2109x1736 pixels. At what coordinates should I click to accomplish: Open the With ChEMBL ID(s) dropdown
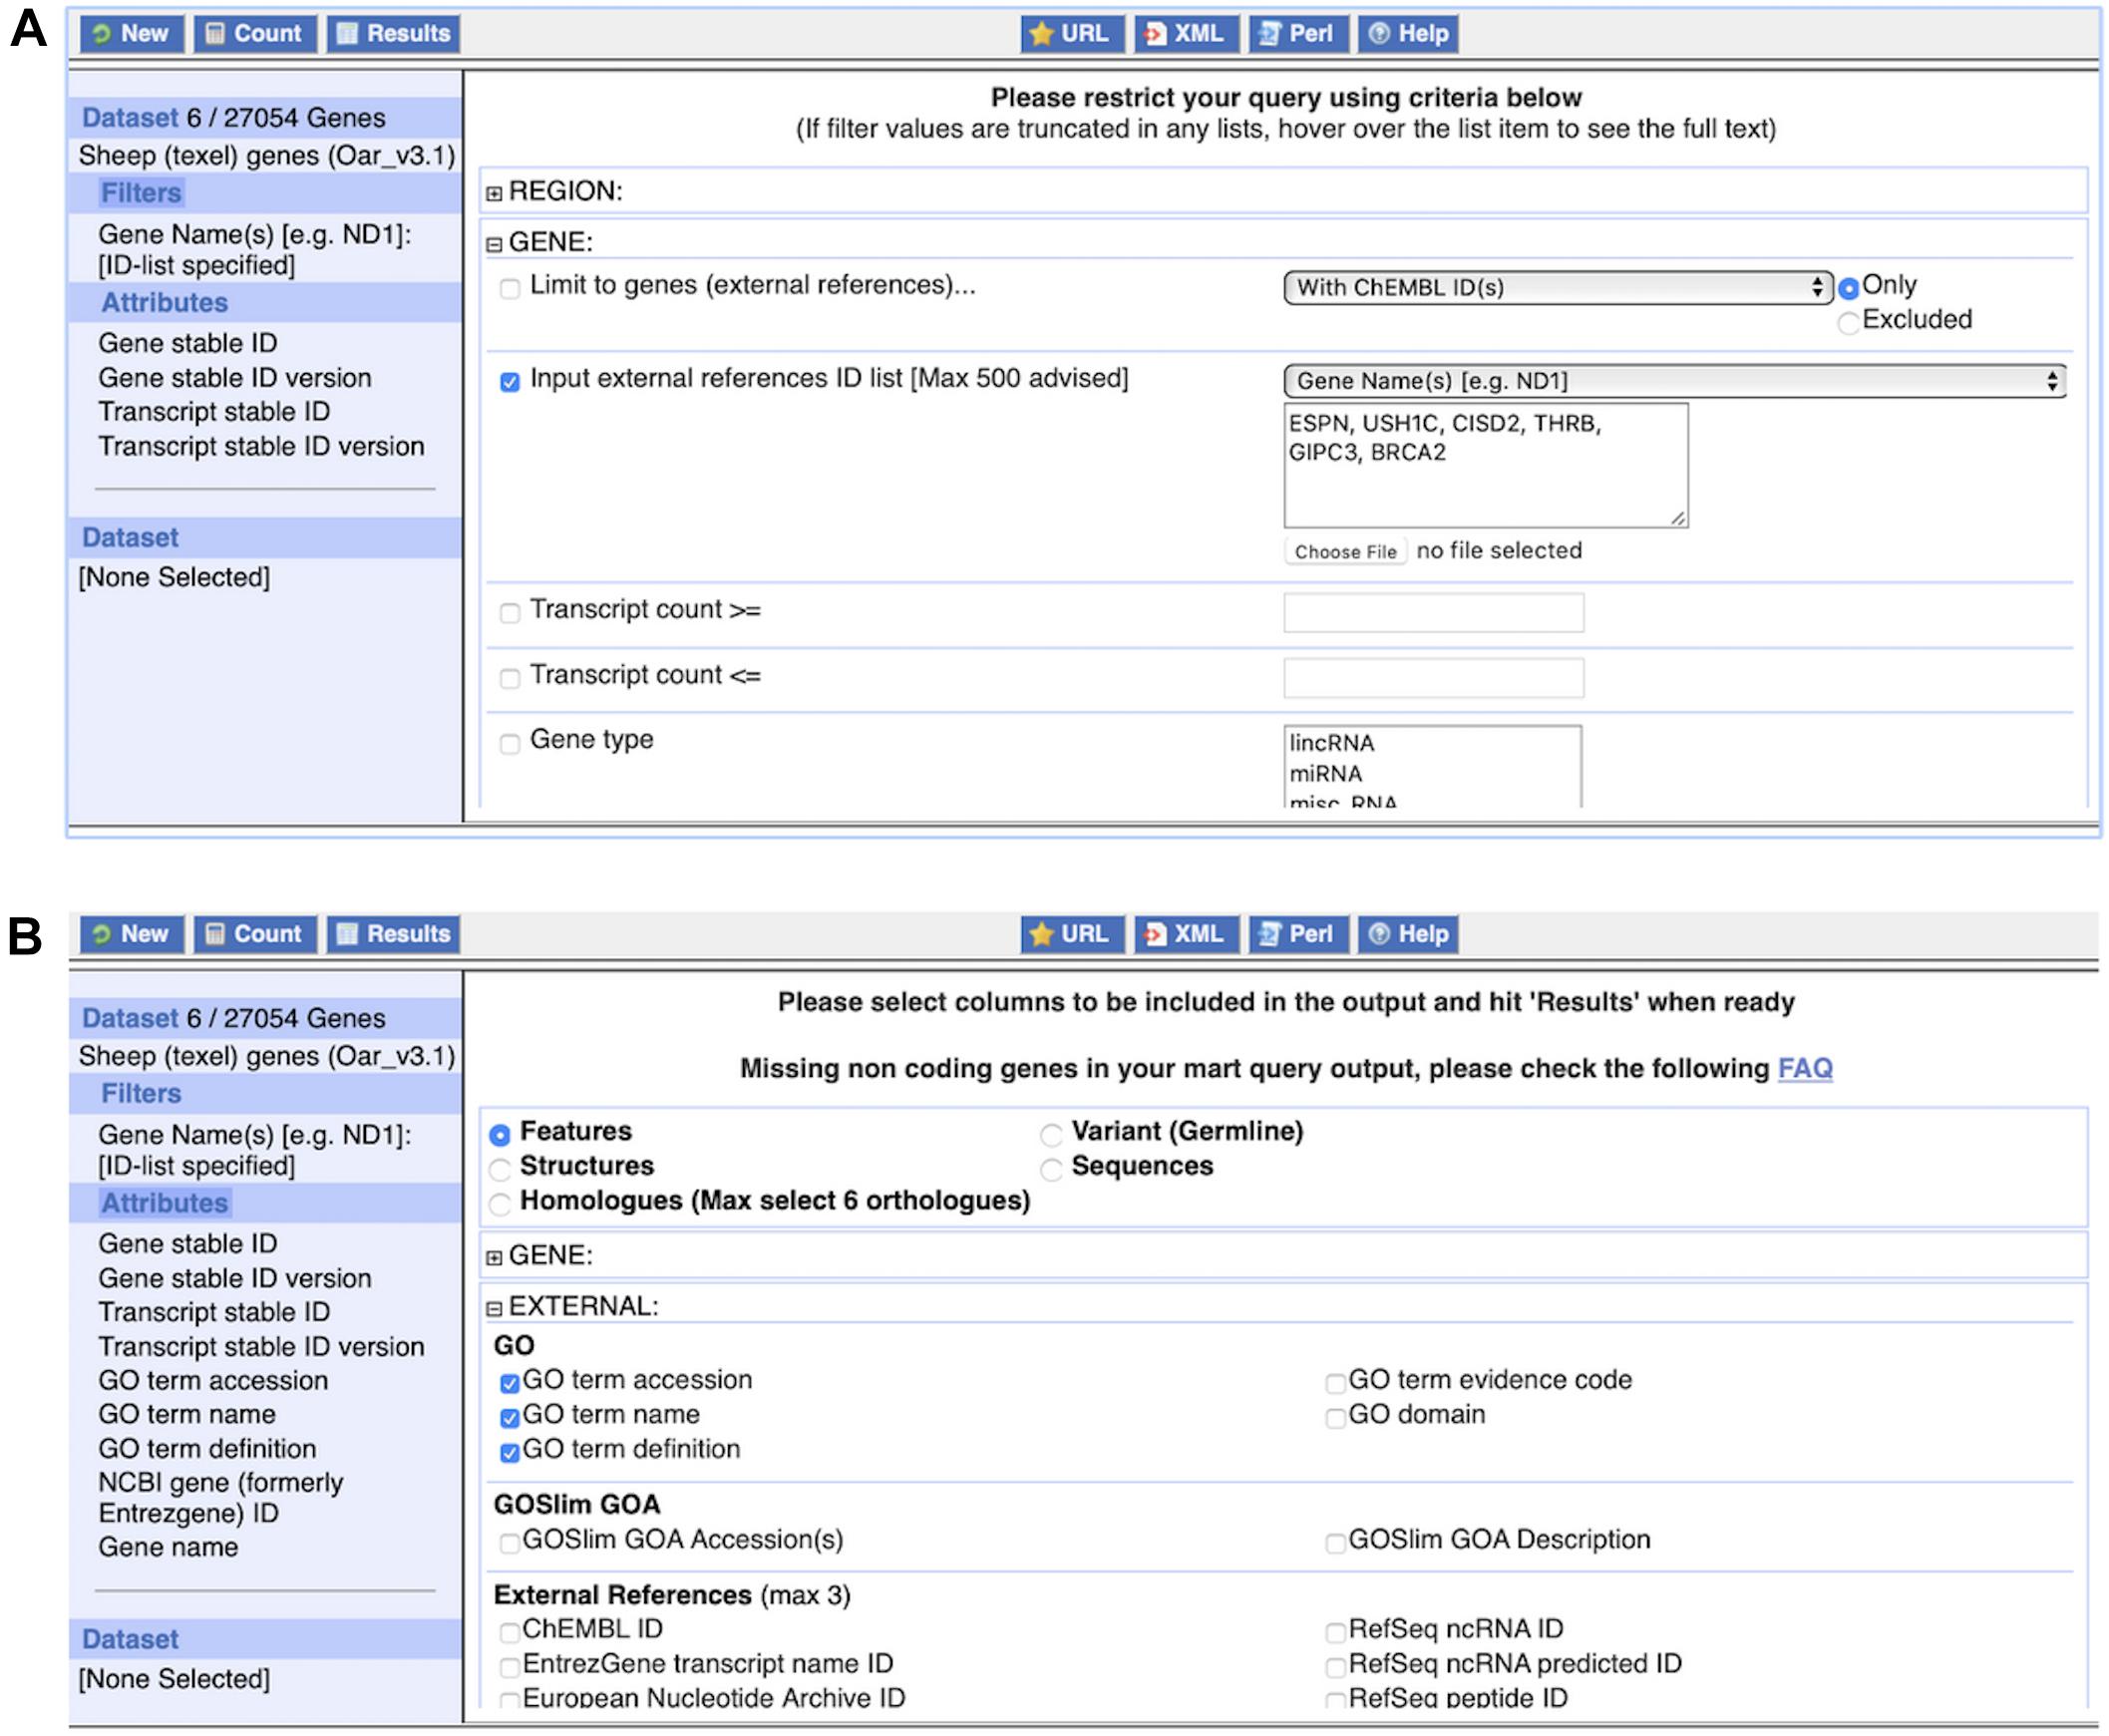point(1558,288)
